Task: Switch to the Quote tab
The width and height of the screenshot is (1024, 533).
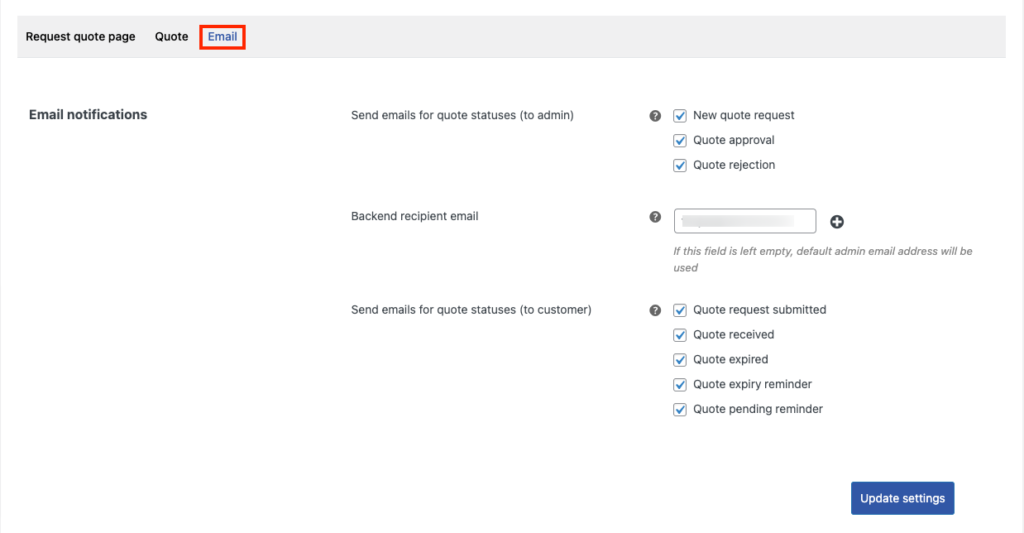Action: 171,37
